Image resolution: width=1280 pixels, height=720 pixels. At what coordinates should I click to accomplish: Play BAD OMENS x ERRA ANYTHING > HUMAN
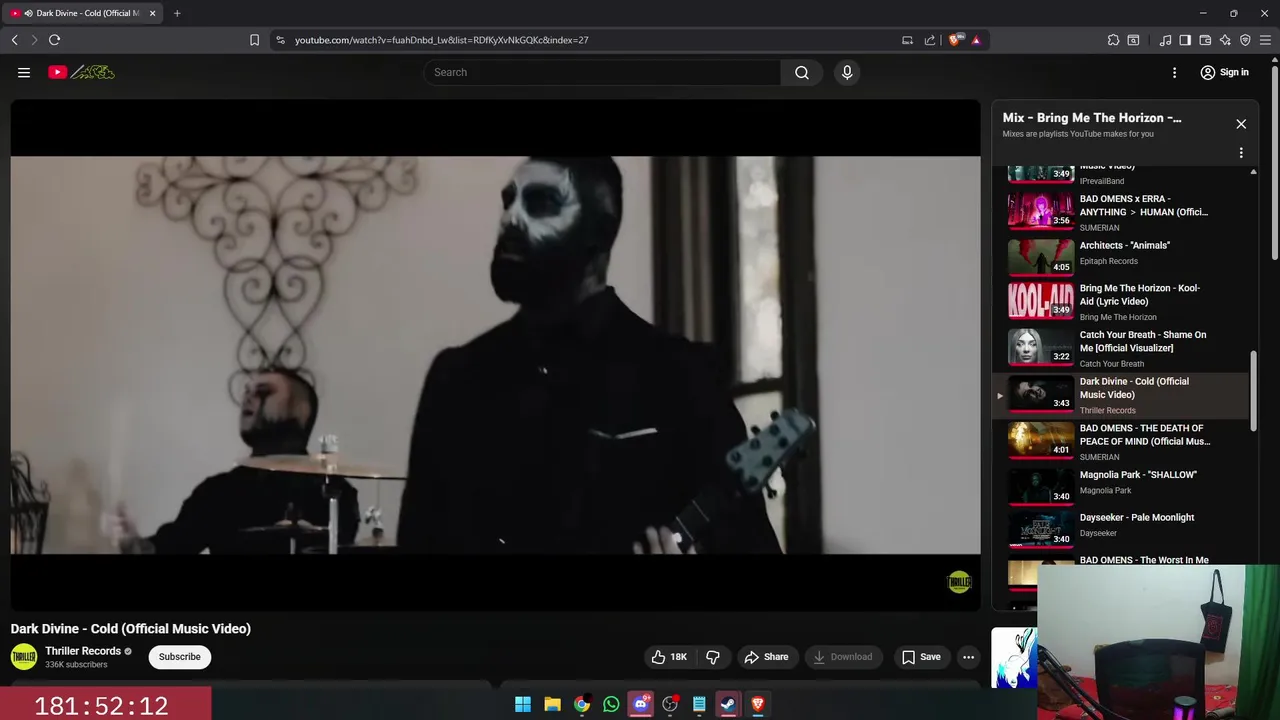click(1121, 211)
